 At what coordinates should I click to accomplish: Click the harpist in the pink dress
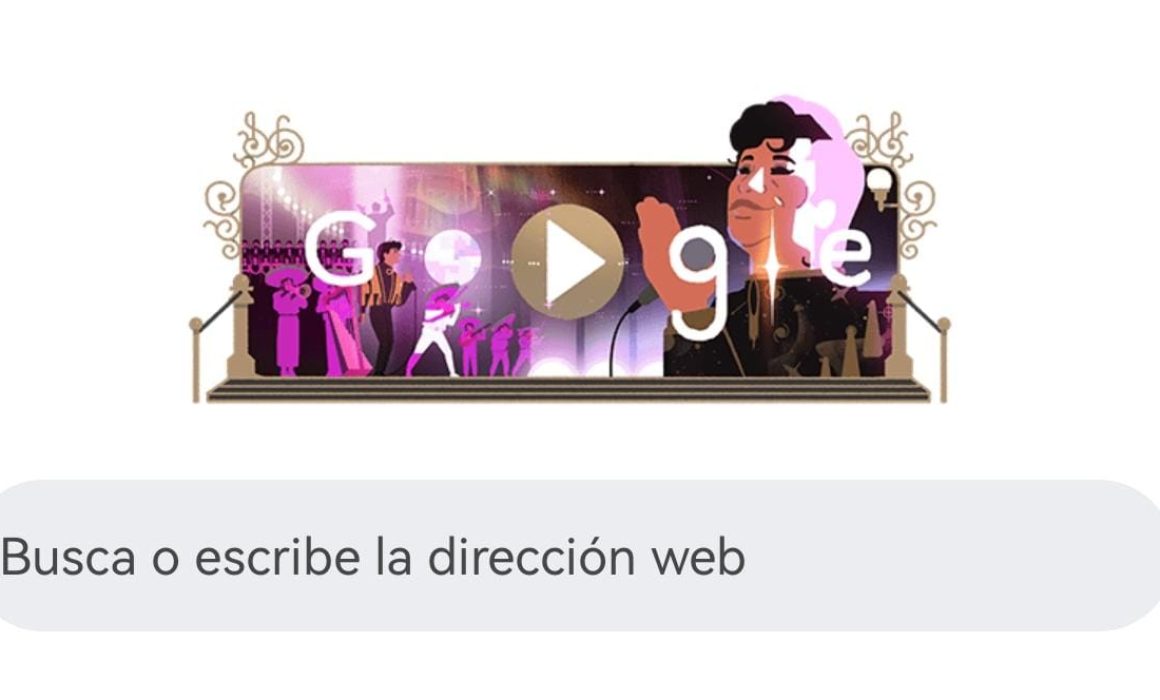point(339,326)
